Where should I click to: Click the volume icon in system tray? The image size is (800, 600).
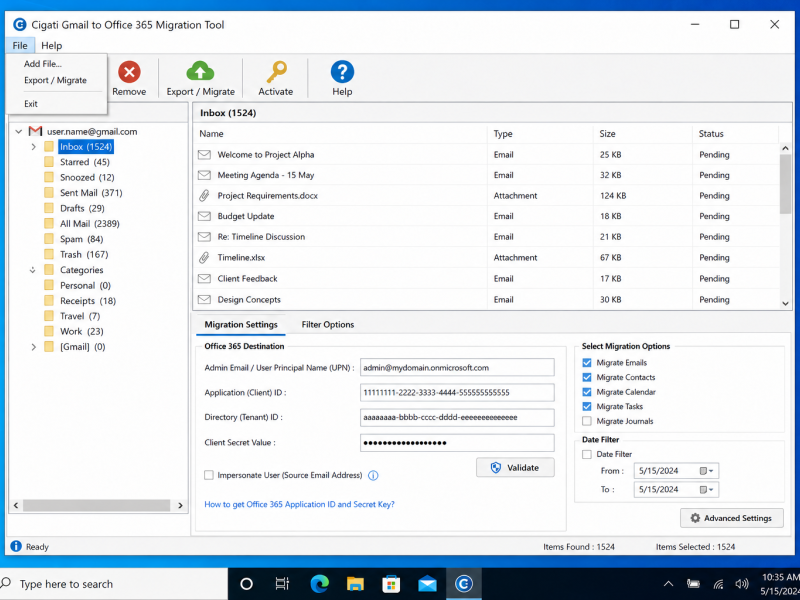(741, 584)
